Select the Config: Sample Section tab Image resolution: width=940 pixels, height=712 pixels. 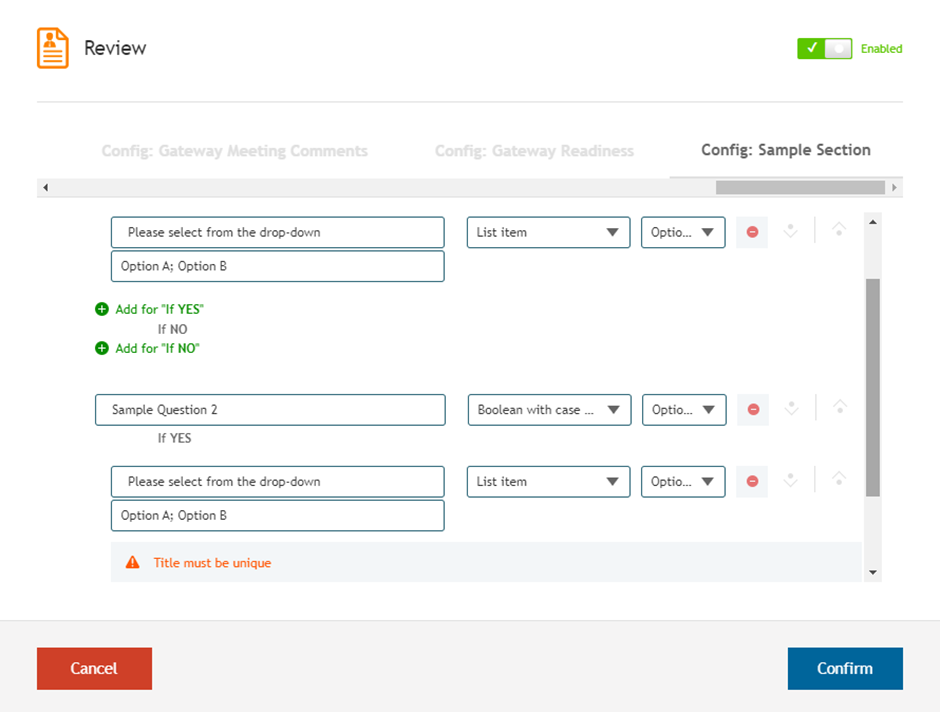tap(786, 150)
